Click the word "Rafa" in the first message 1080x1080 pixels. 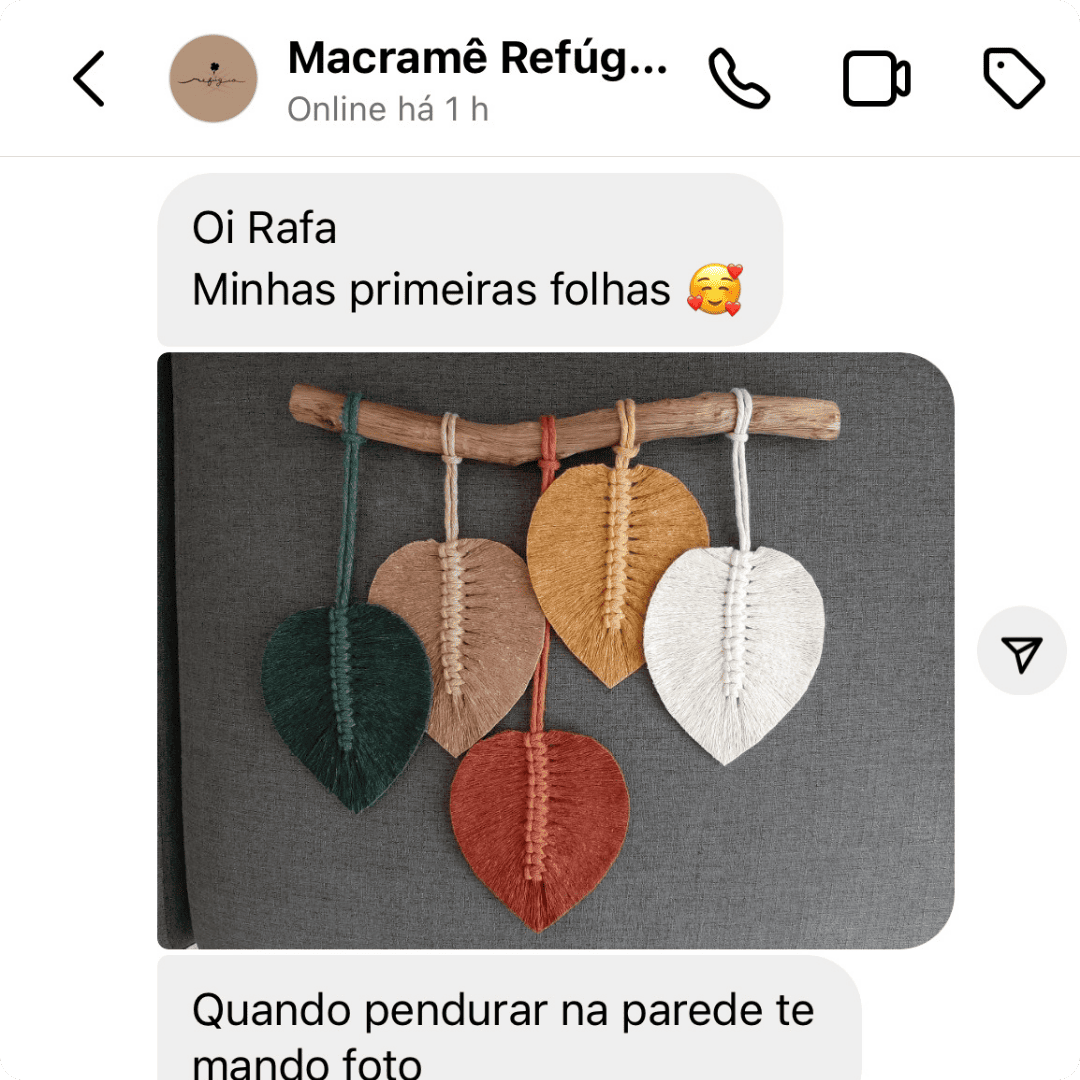(292, 228)
